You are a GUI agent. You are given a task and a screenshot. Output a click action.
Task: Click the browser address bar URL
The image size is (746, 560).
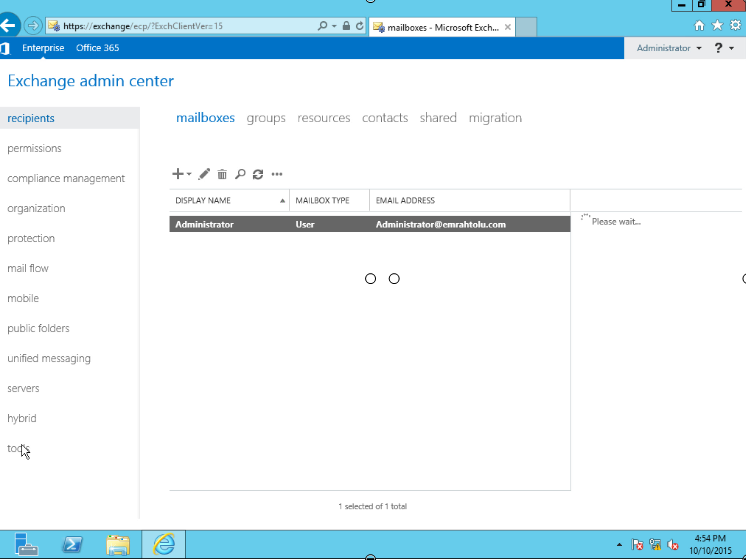tap(143, 26)
